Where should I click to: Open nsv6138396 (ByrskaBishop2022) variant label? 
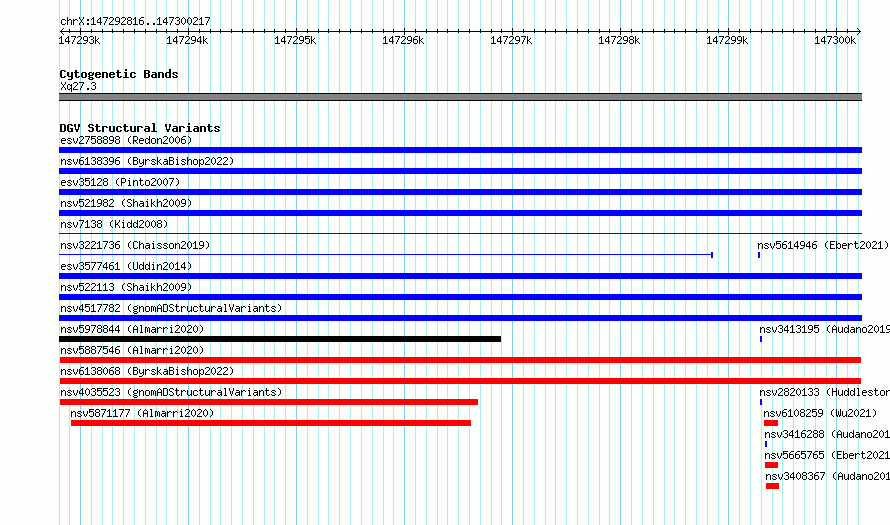(147, 161)
